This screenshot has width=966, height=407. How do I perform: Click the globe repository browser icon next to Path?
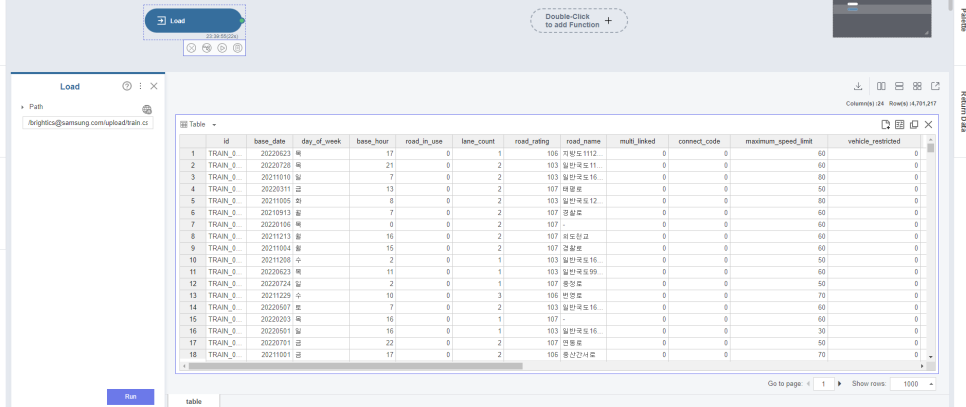[x=147, y=110]
